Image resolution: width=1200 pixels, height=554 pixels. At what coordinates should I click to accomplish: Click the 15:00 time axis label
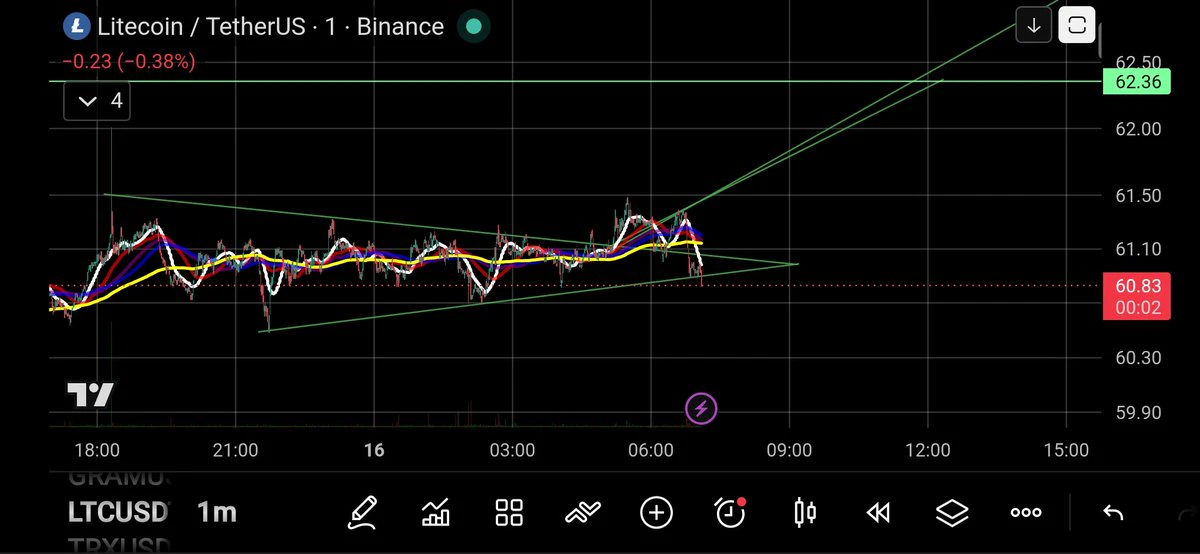coord(1066,451)
